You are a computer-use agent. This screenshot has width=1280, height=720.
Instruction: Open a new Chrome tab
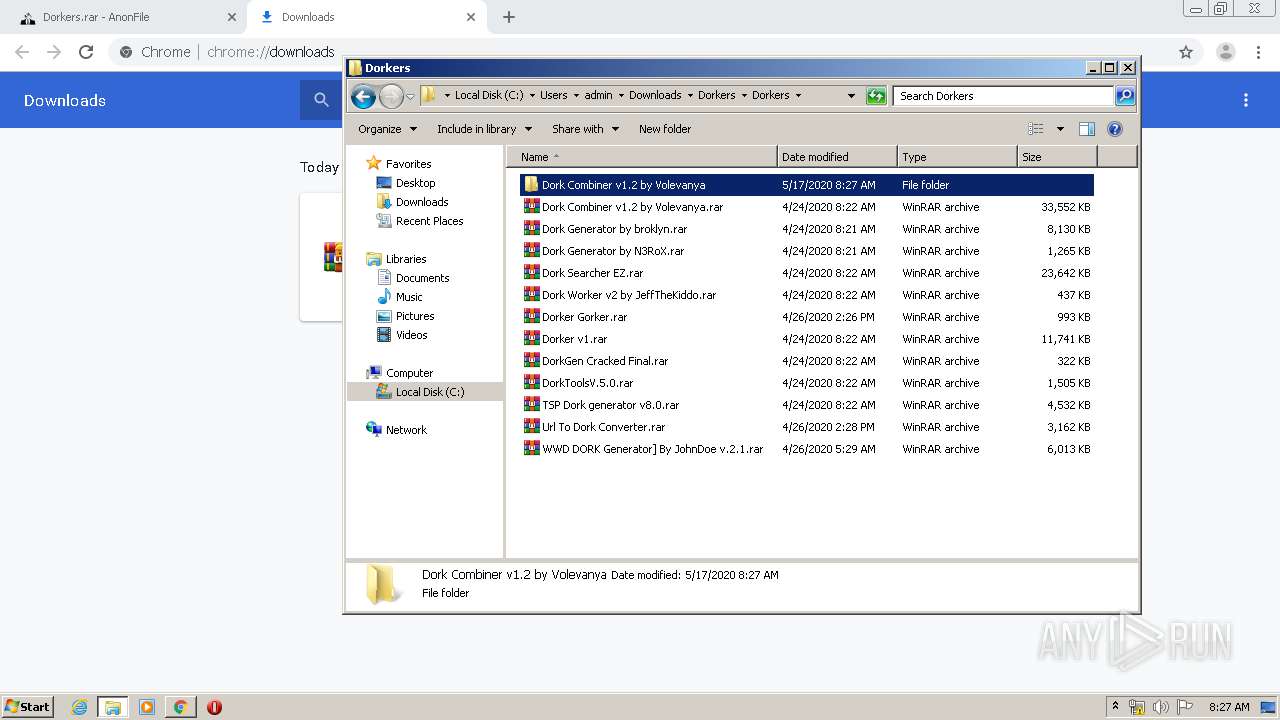509,17
